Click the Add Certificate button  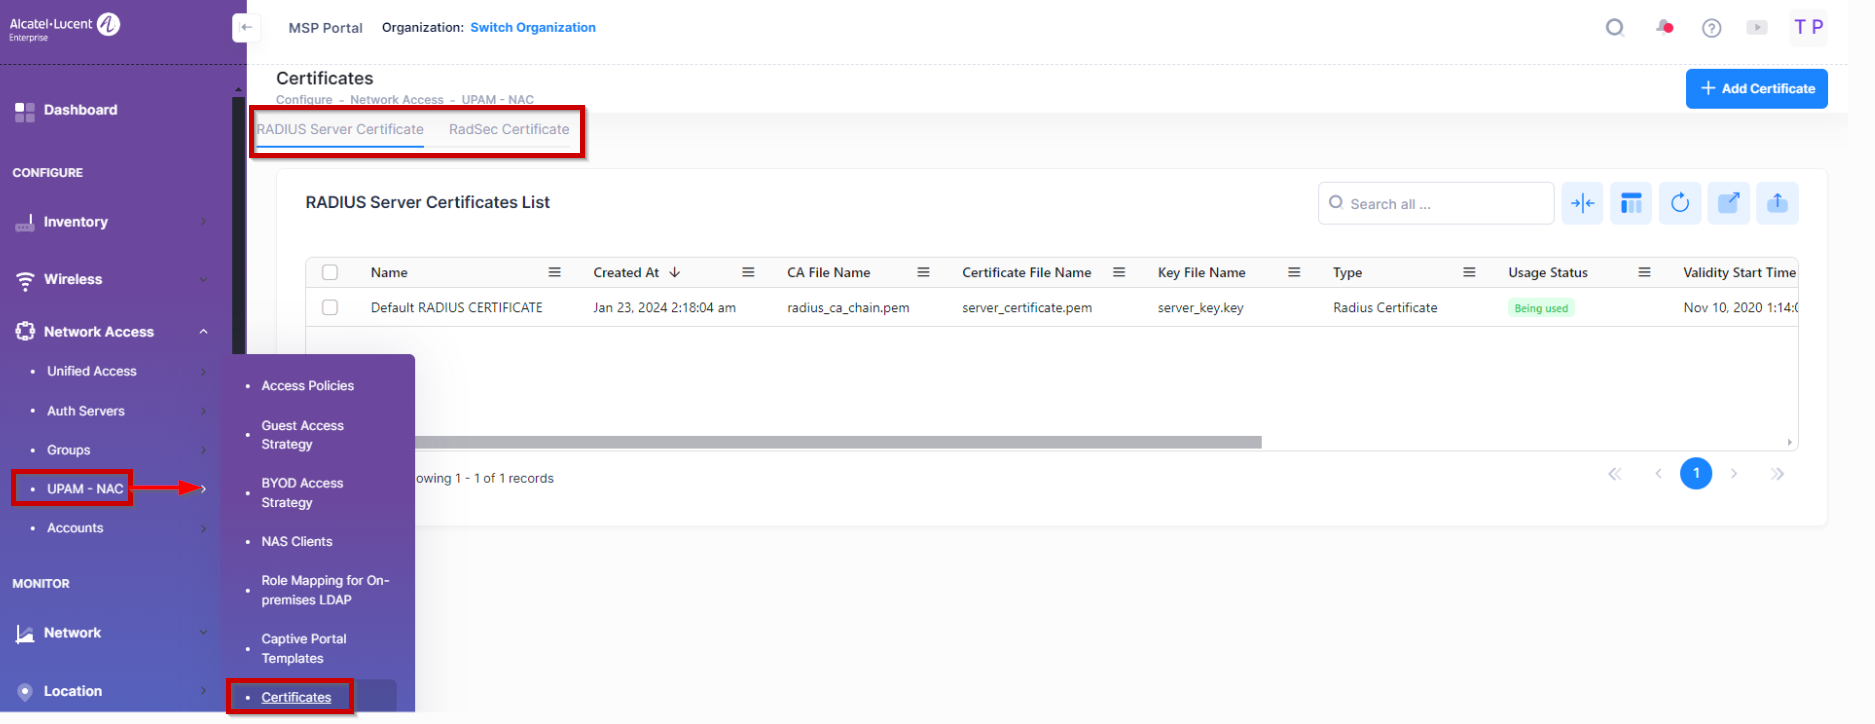[1756, 88]
